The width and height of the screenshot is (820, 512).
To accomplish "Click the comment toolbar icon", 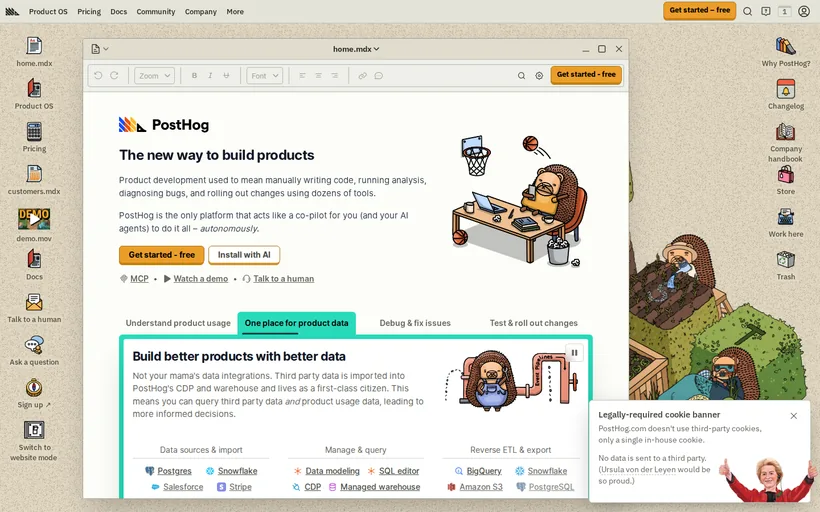I will tap(379, 75).
